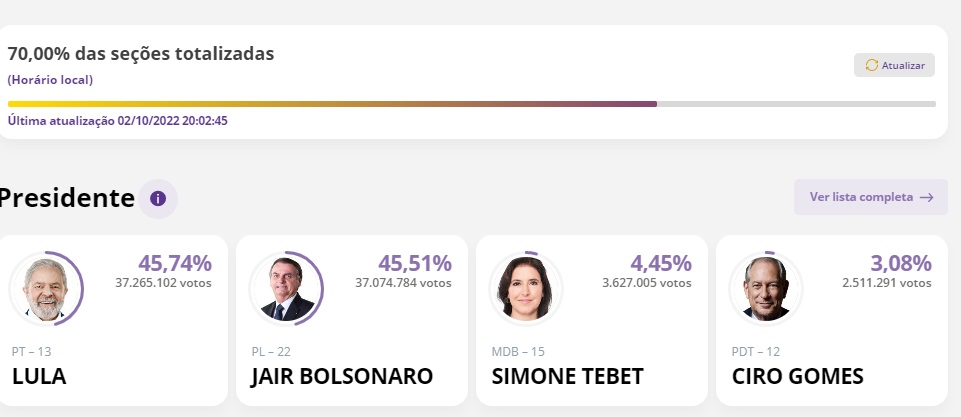The image size is (961, 417).
Task: Click Simone Tebet's 4,45% percentage
Action: click(660, 264)
